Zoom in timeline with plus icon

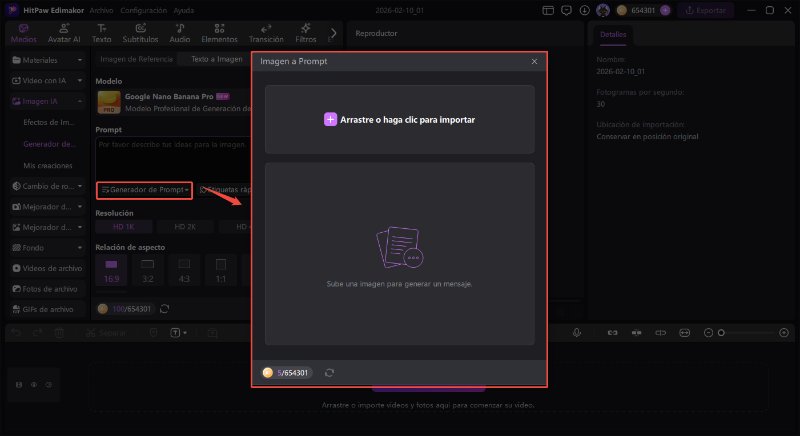click(x=784, y=332)
